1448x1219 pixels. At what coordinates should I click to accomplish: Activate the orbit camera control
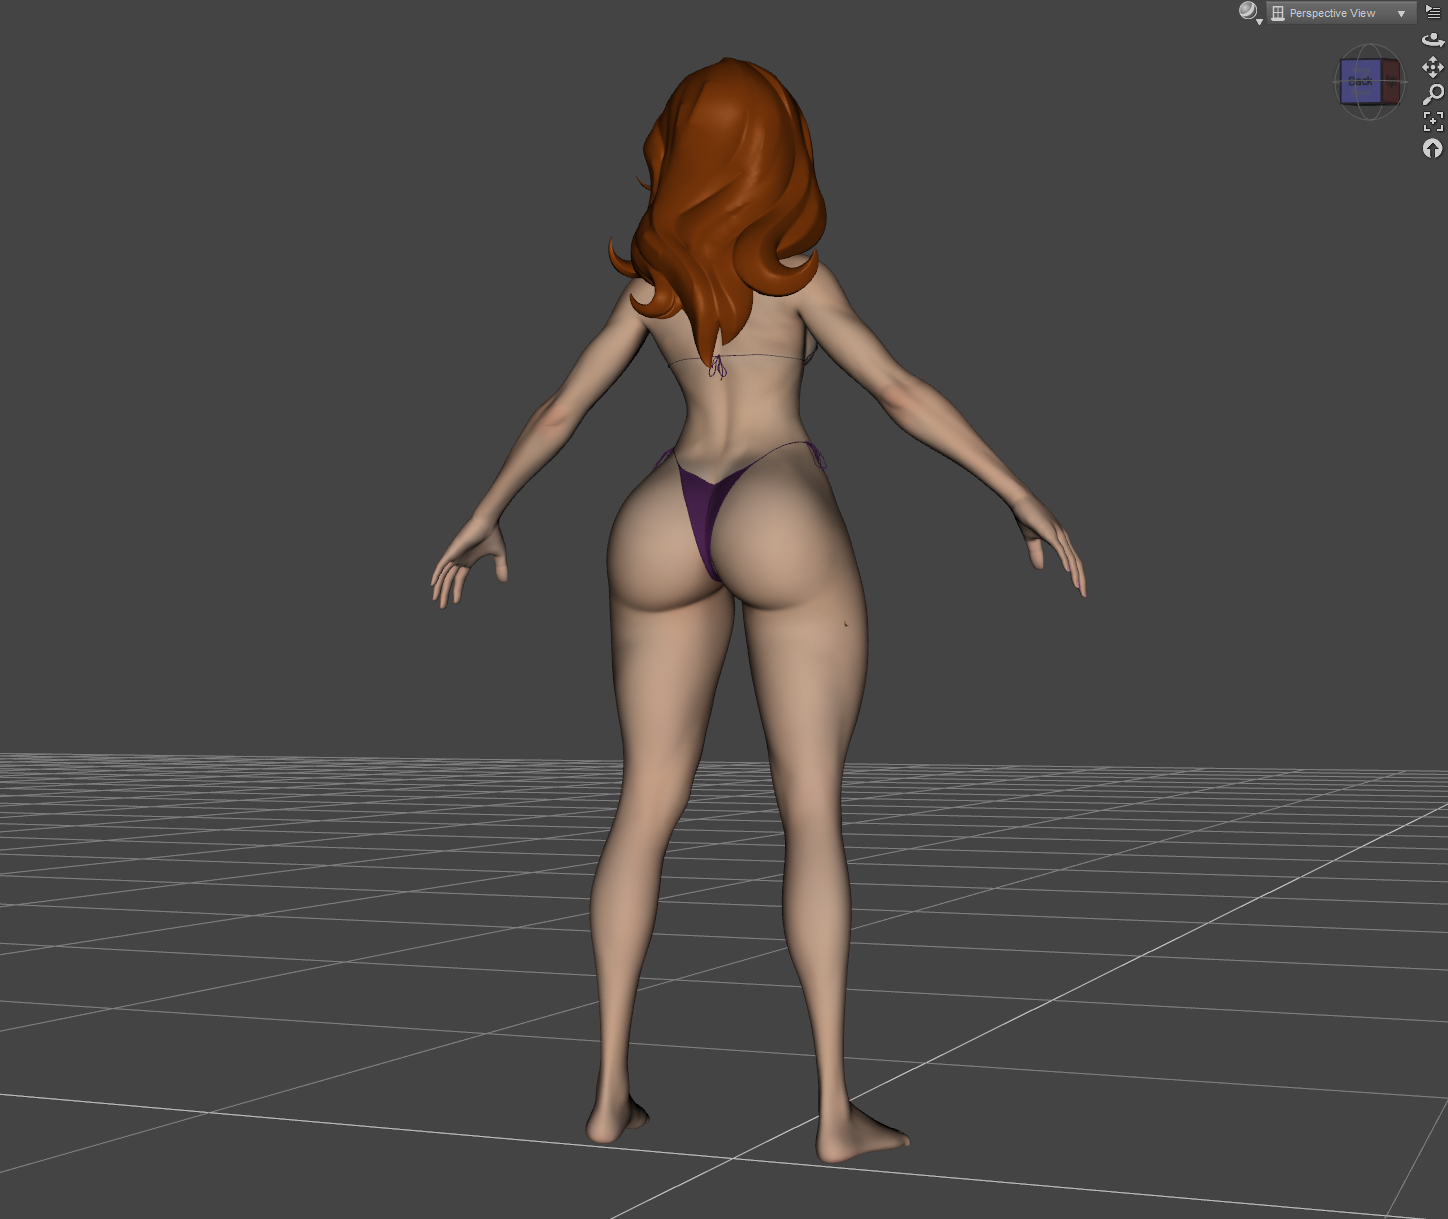pyautogui.click(x=1433, y=40)
